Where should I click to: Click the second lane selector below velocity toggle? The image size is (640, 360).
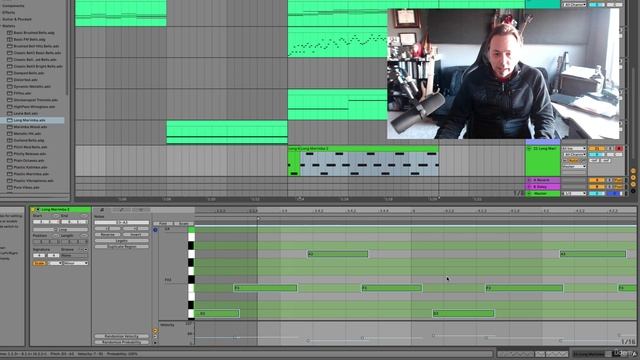coord(155,337)
